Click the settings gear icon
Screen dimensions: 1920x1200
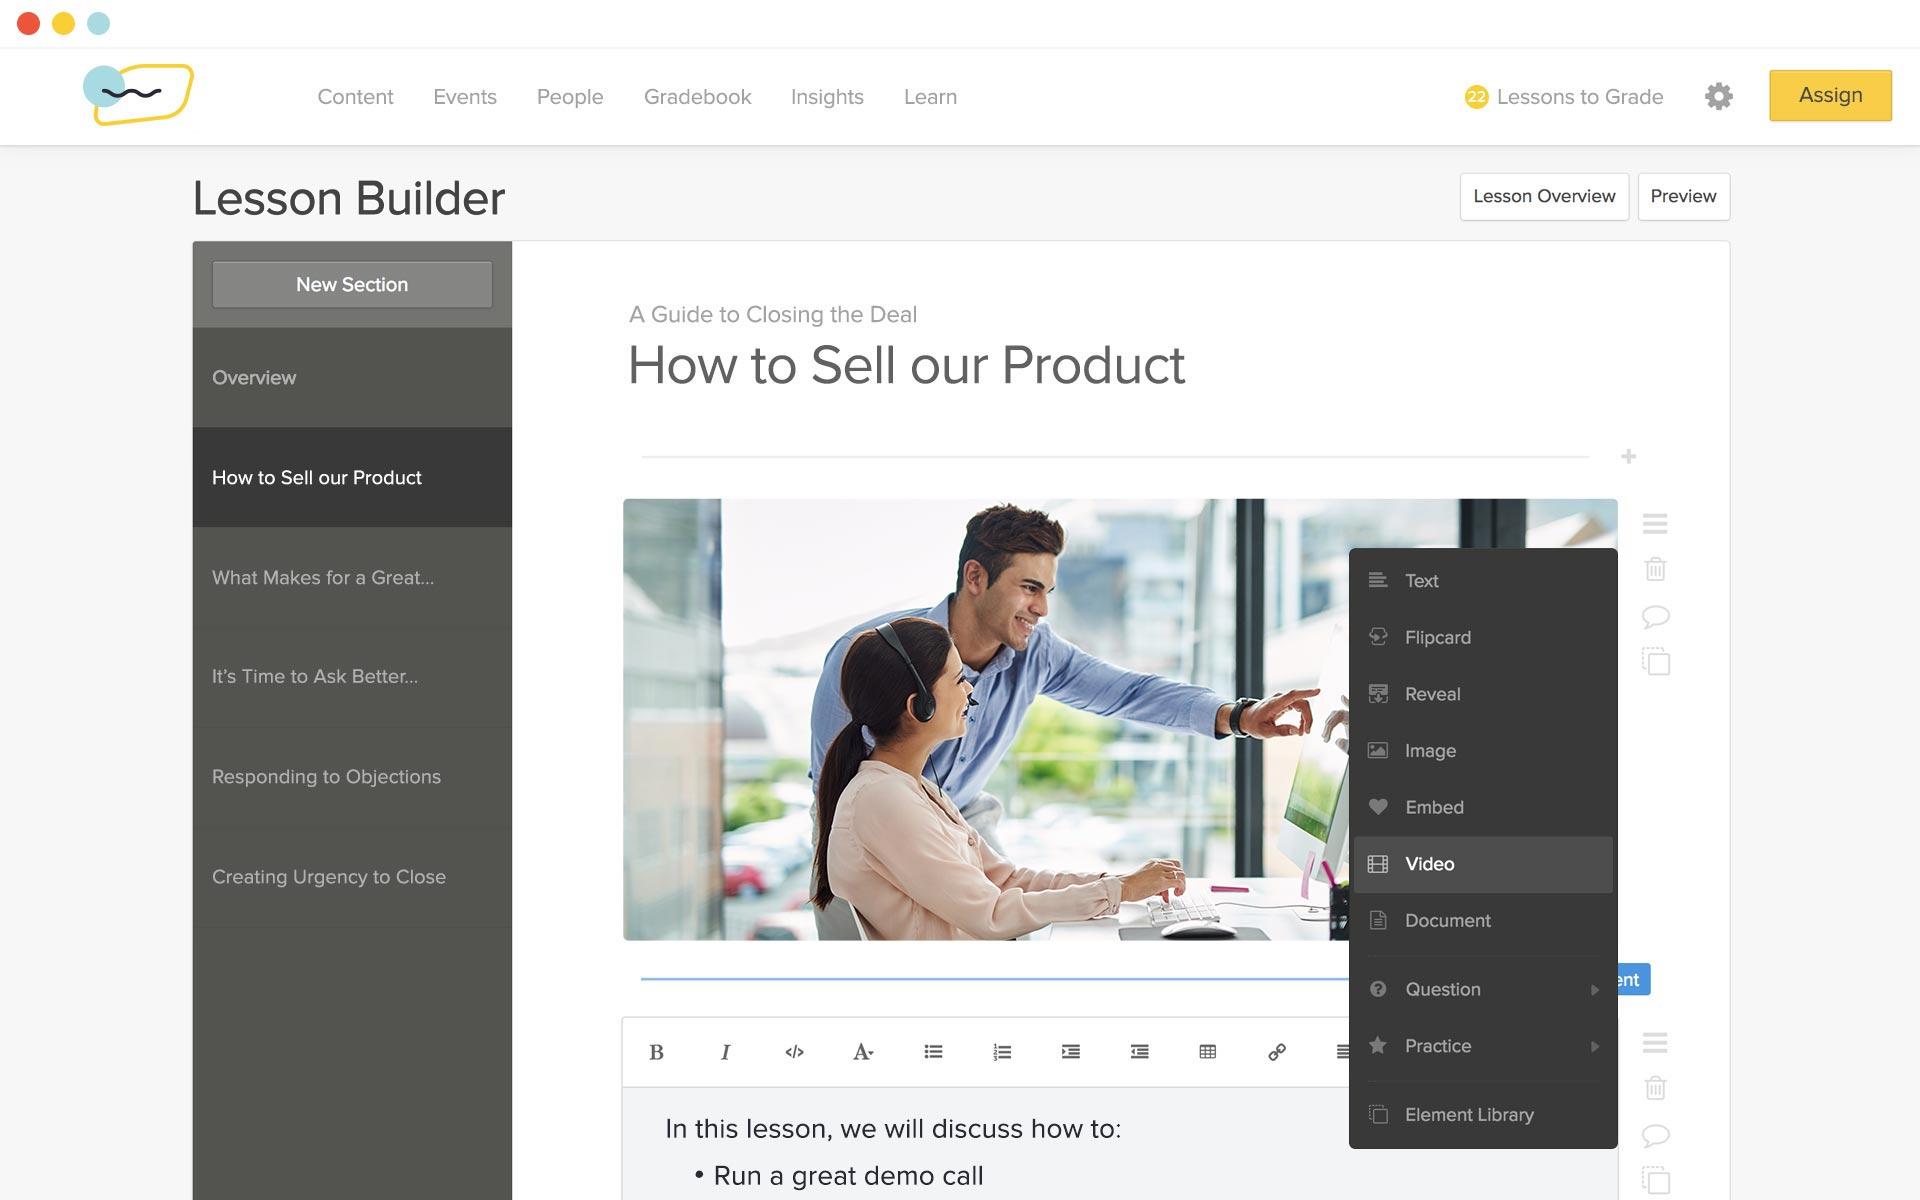[1720, 95]
